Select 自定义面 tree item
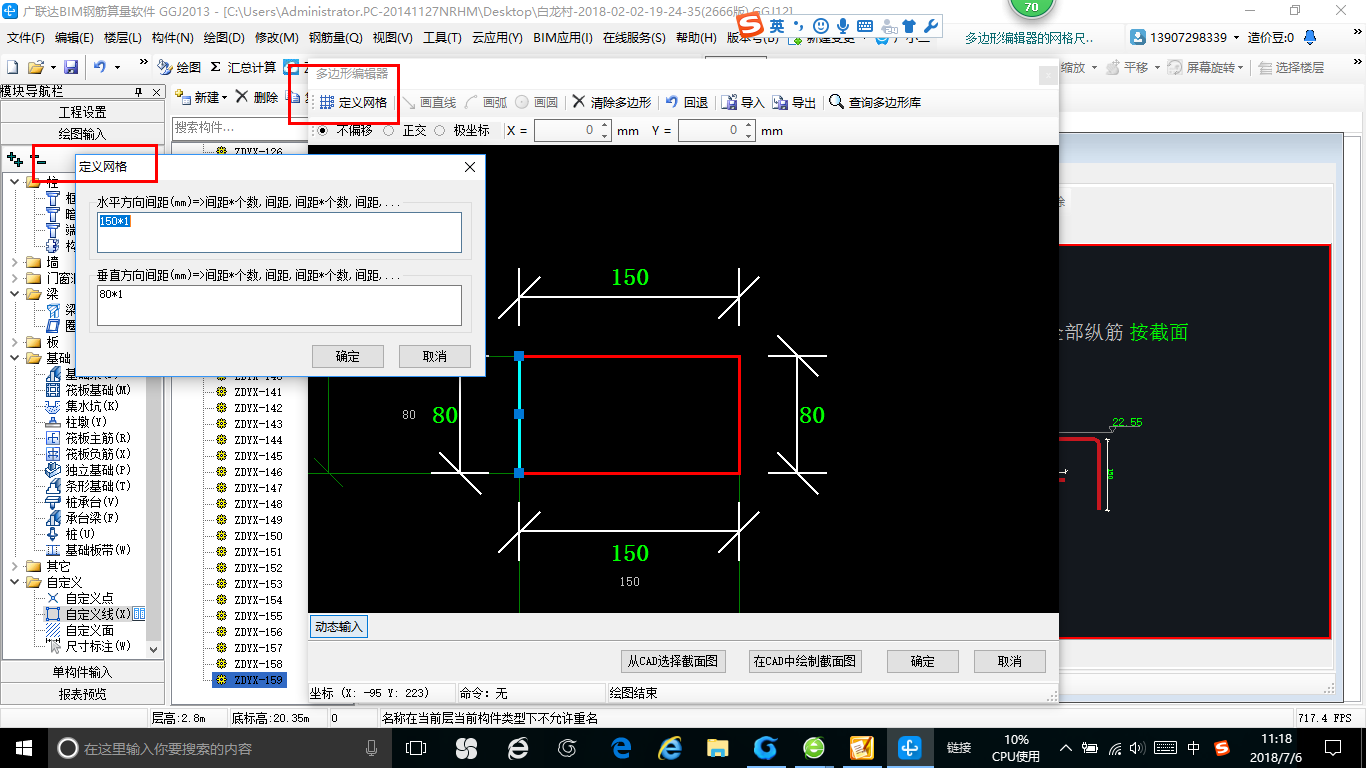The height and width of the screenshot is (768, 1366). (x=90, y=630)
